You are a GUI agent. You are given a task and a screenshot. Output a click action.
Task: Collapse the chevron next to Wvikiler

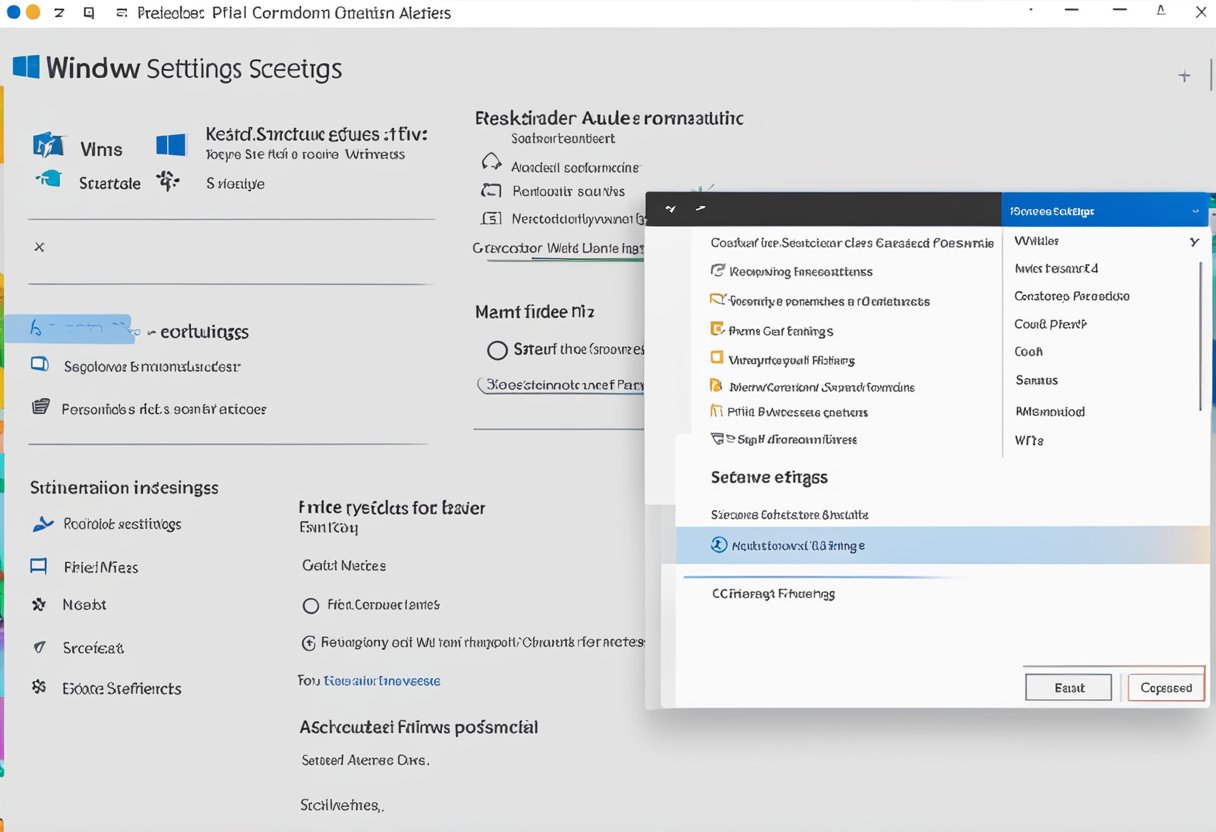coord(1194,242)
